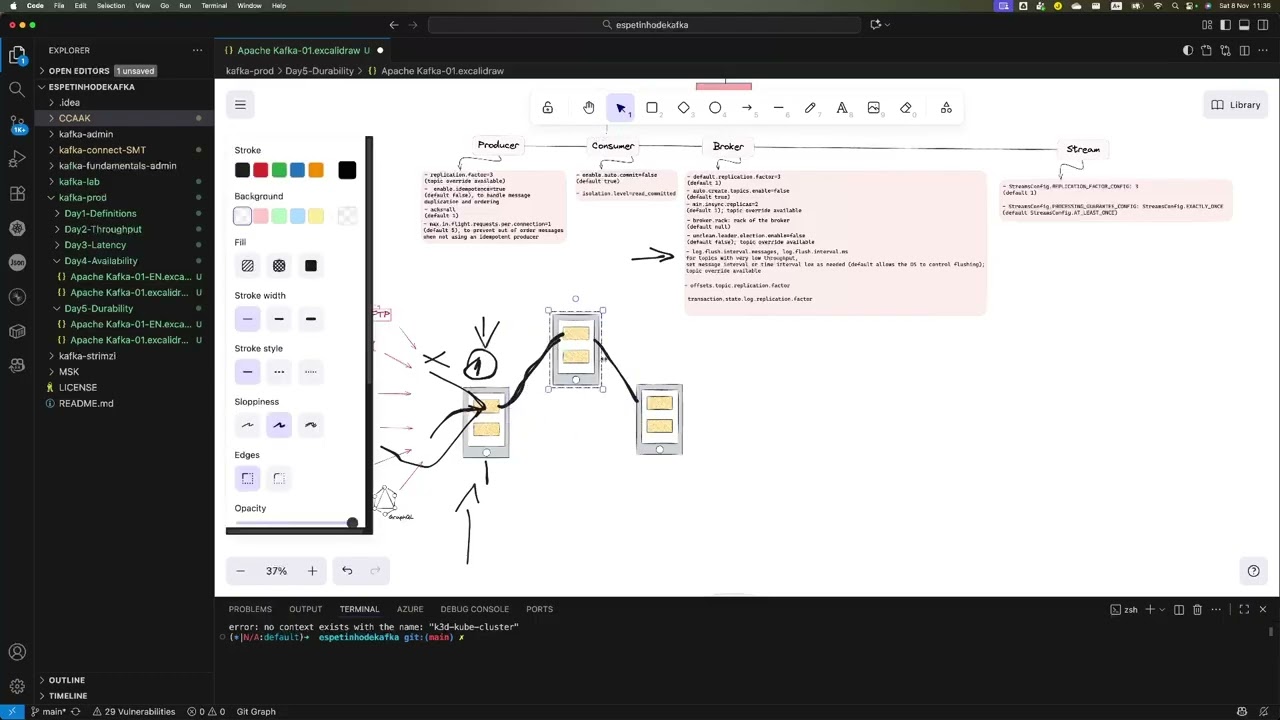Open the Terminal menu in menu bar
Image resolution: width=1280 pixels, height=720 pixels.
coord(214,6)
